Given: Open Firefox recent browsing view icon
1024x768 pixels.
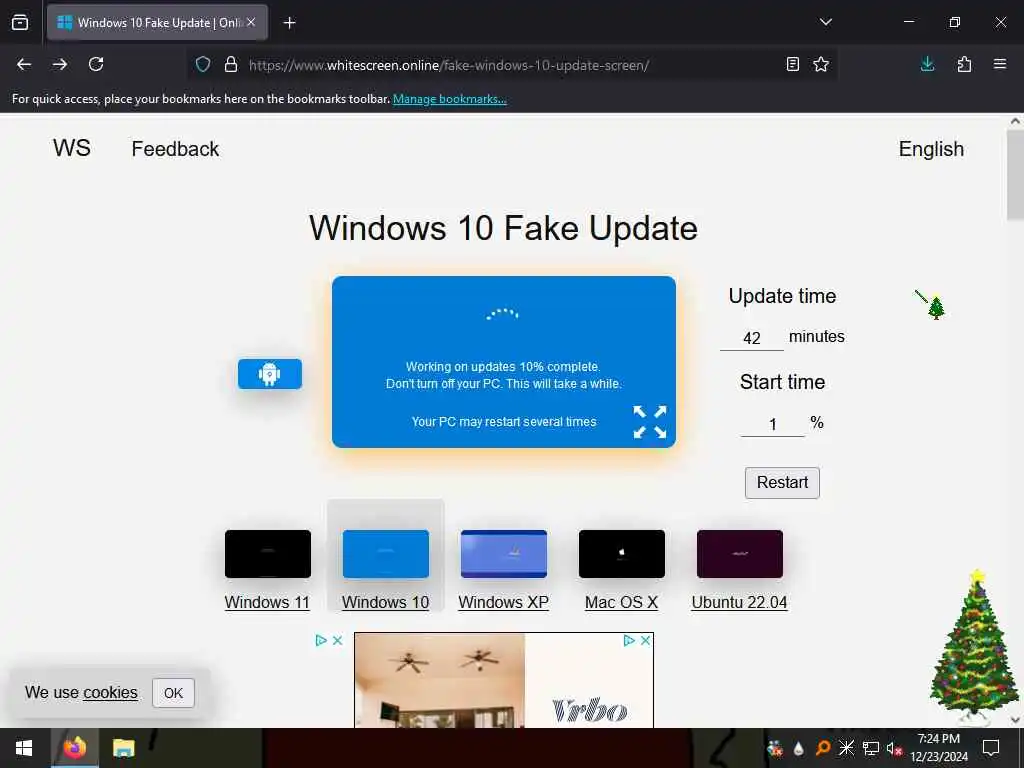Looking at the screenshot, I should (x=20, y=22).
